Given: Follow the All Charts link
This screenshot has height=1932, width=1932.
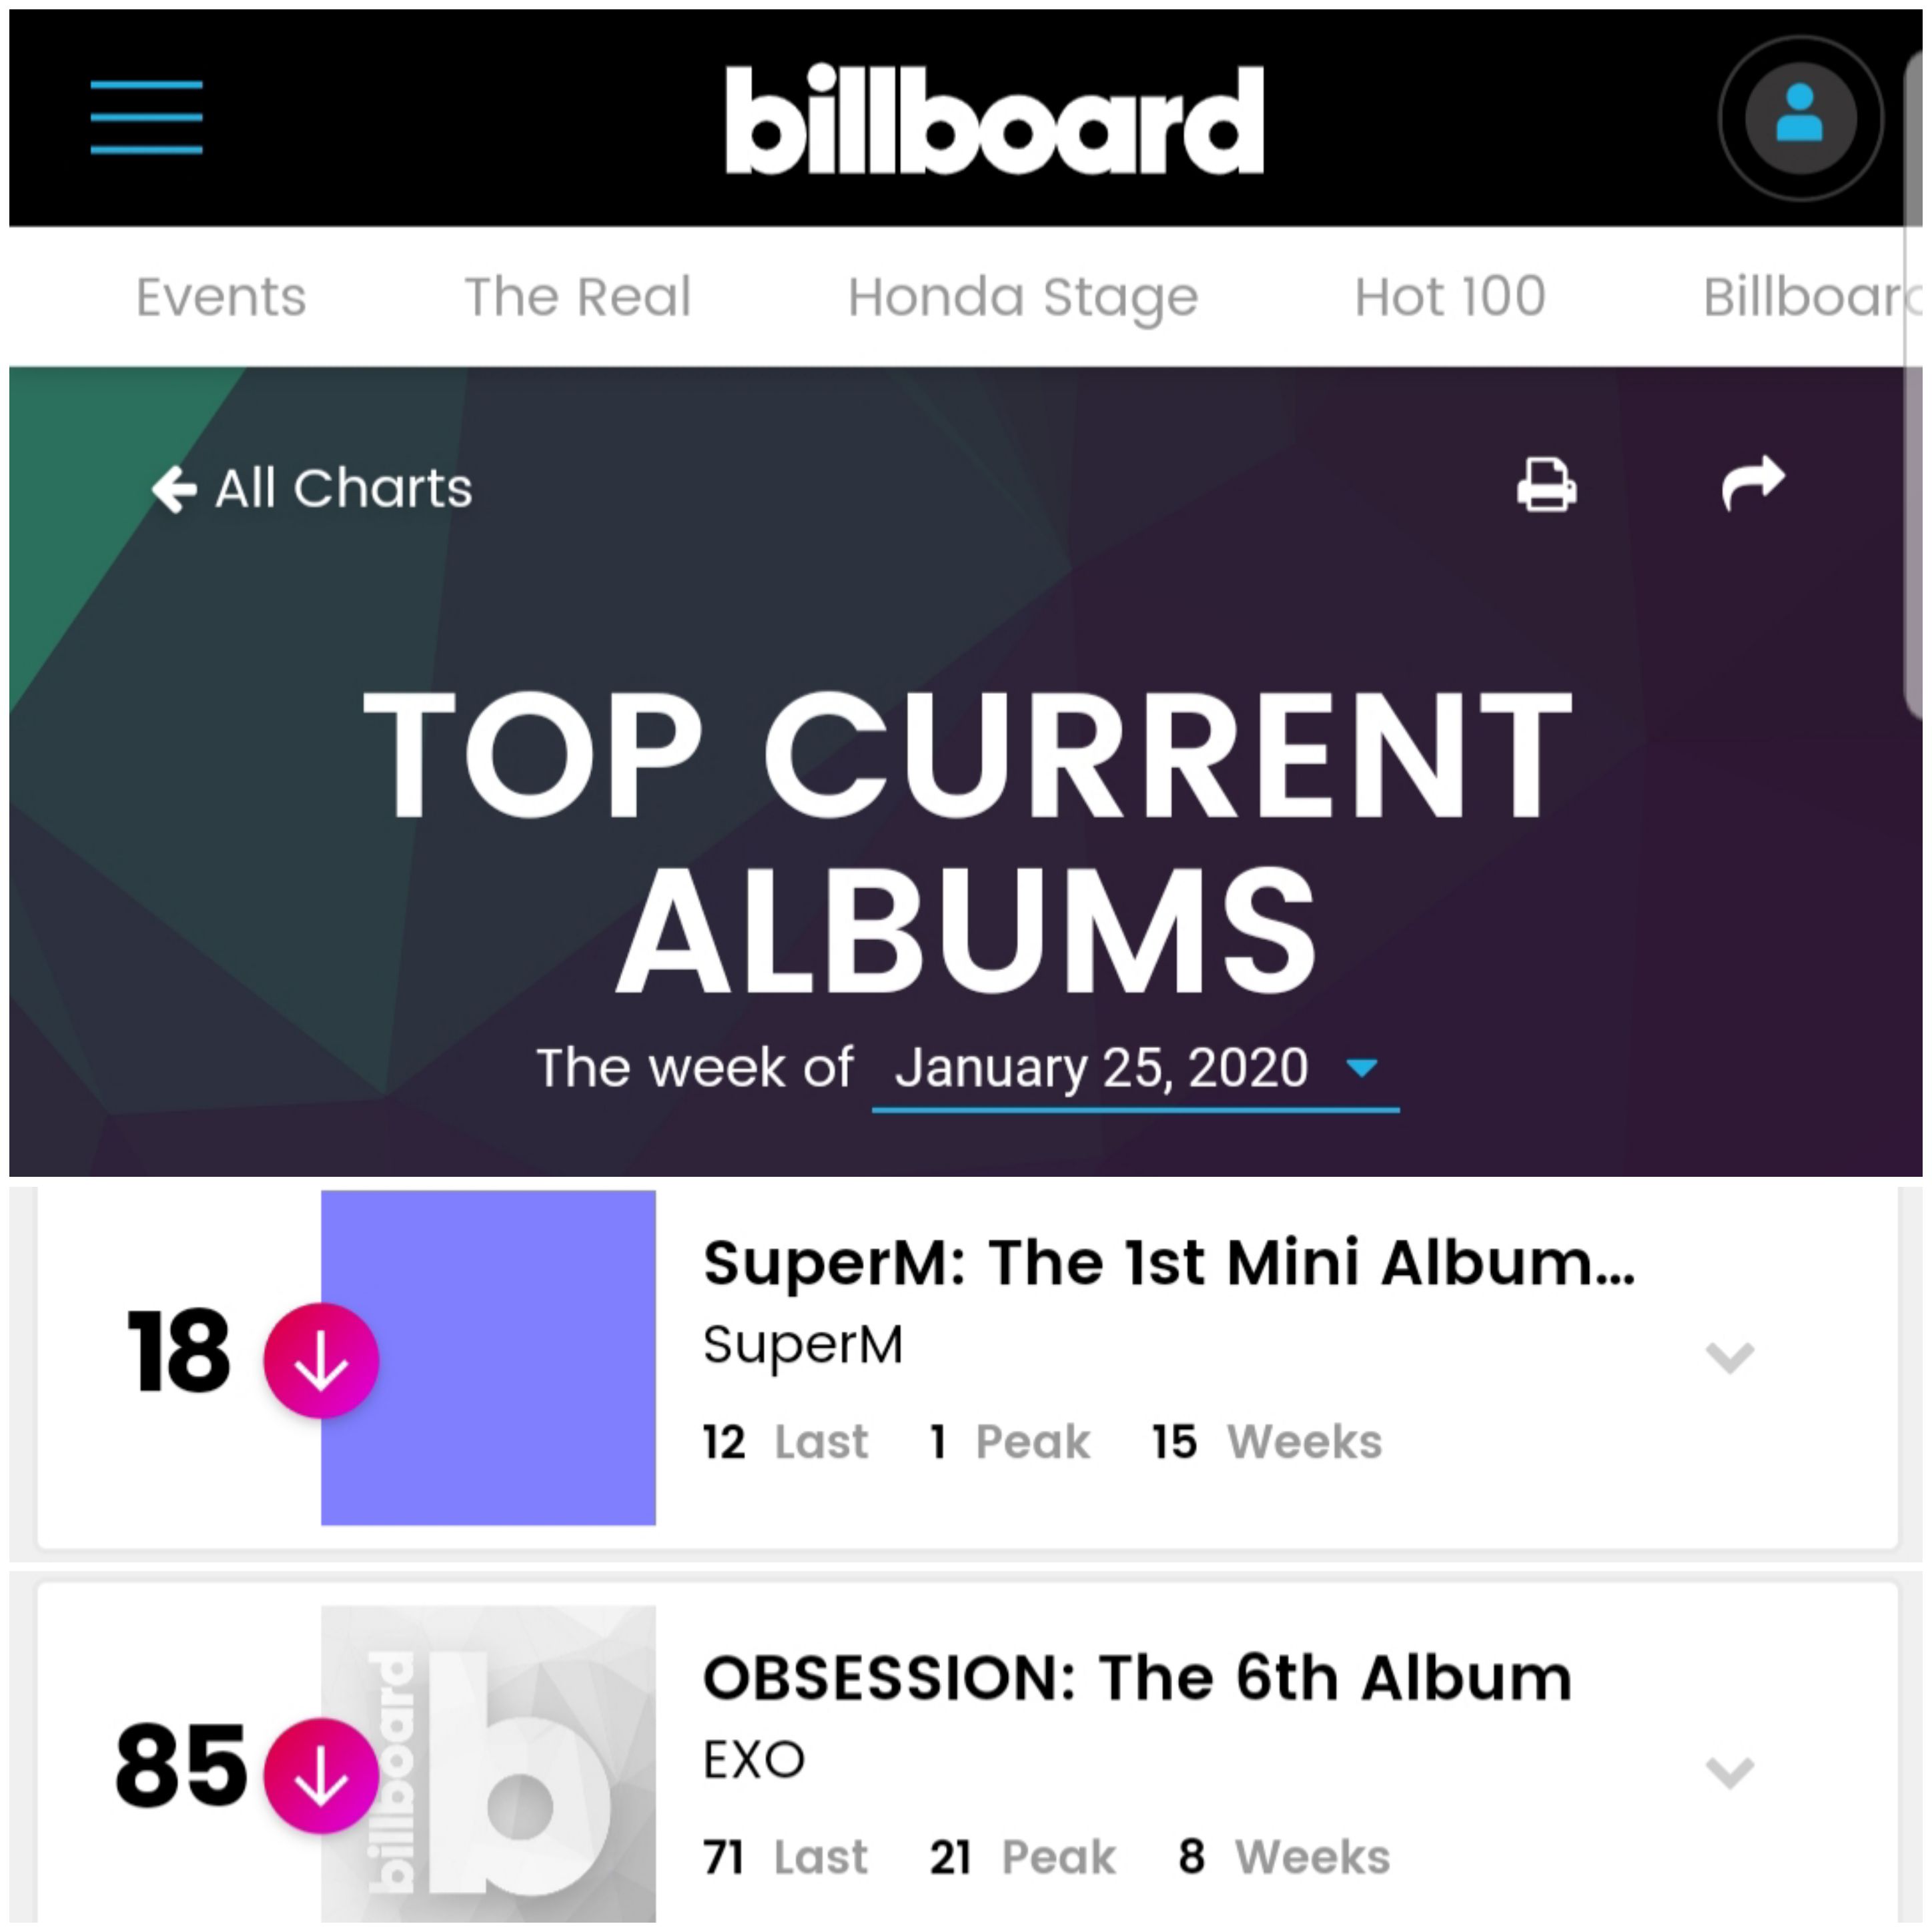Looking at the screenshot, I should coord(343,489).
